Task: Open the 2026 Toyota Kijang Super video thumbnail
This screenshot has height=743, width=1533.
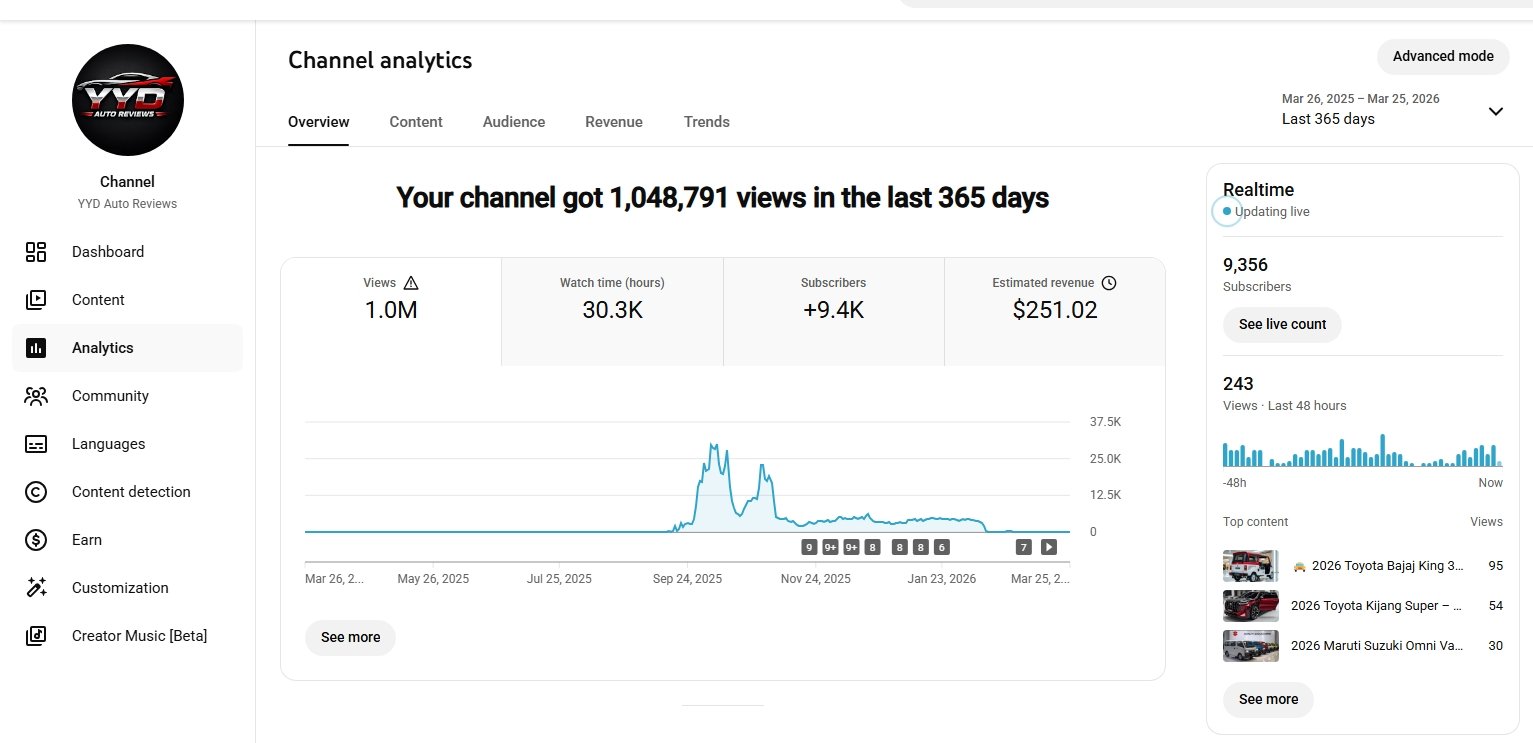Action: click(x=1250, y=606)
